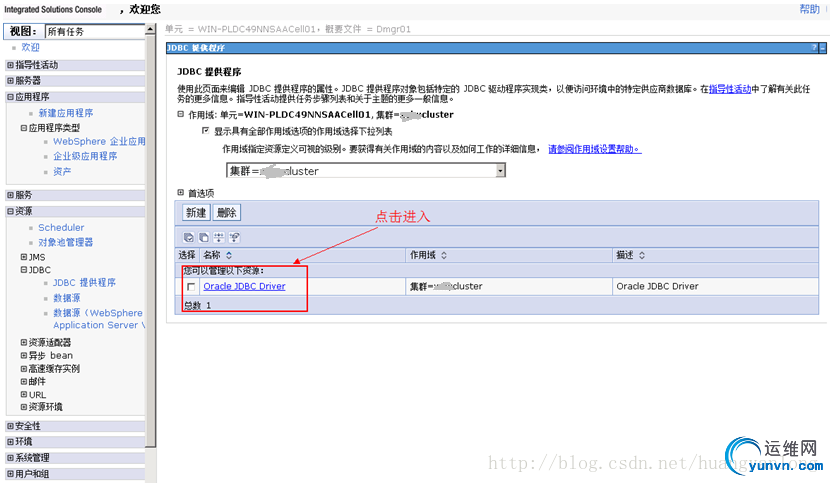Open the 新建应用程序 navigation link
The image size is (830, 483).
66,113
